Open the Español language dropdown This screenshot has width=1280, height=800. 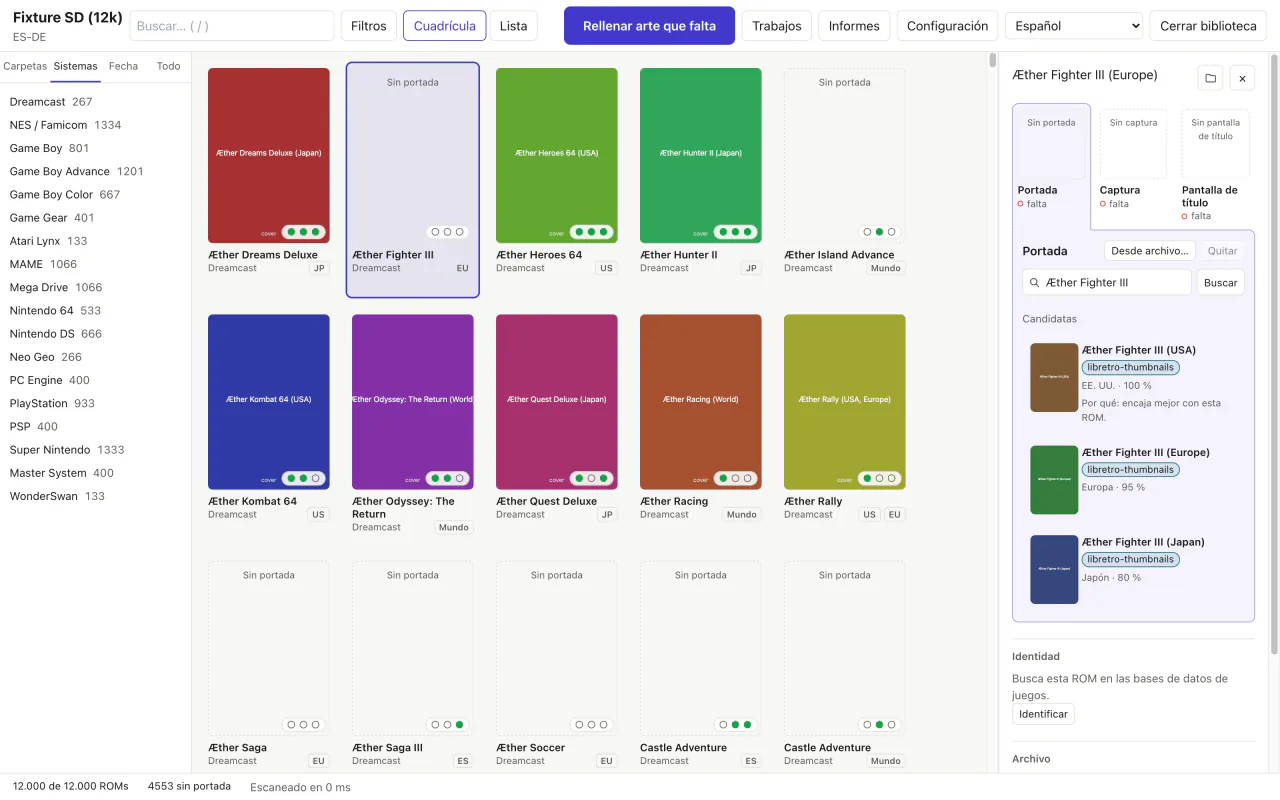point(1074,26)
